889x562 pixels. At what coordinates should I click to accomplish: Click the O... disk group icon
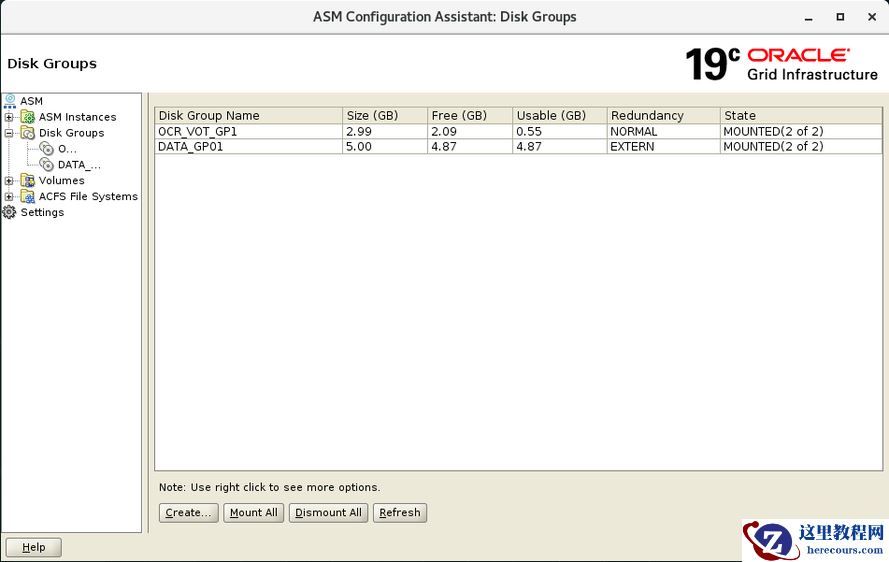[x=47, y=149]
